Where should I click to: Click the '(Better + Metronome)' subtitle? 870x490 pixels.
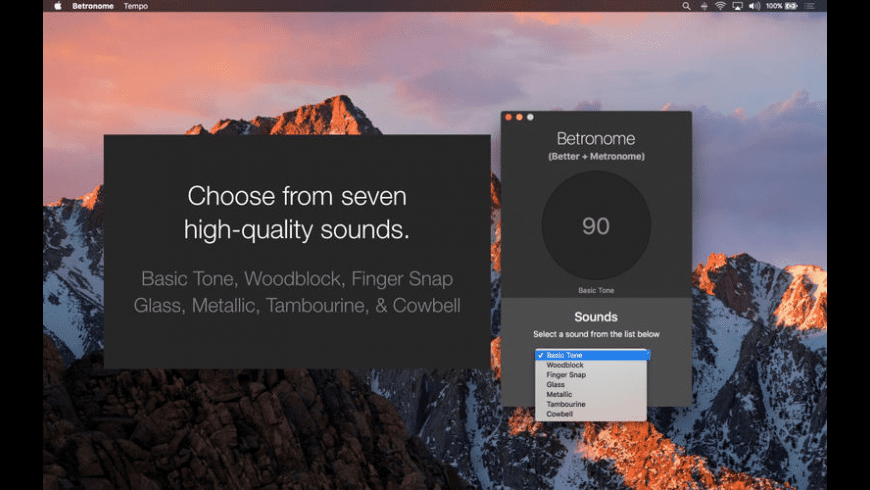point(596,156)
